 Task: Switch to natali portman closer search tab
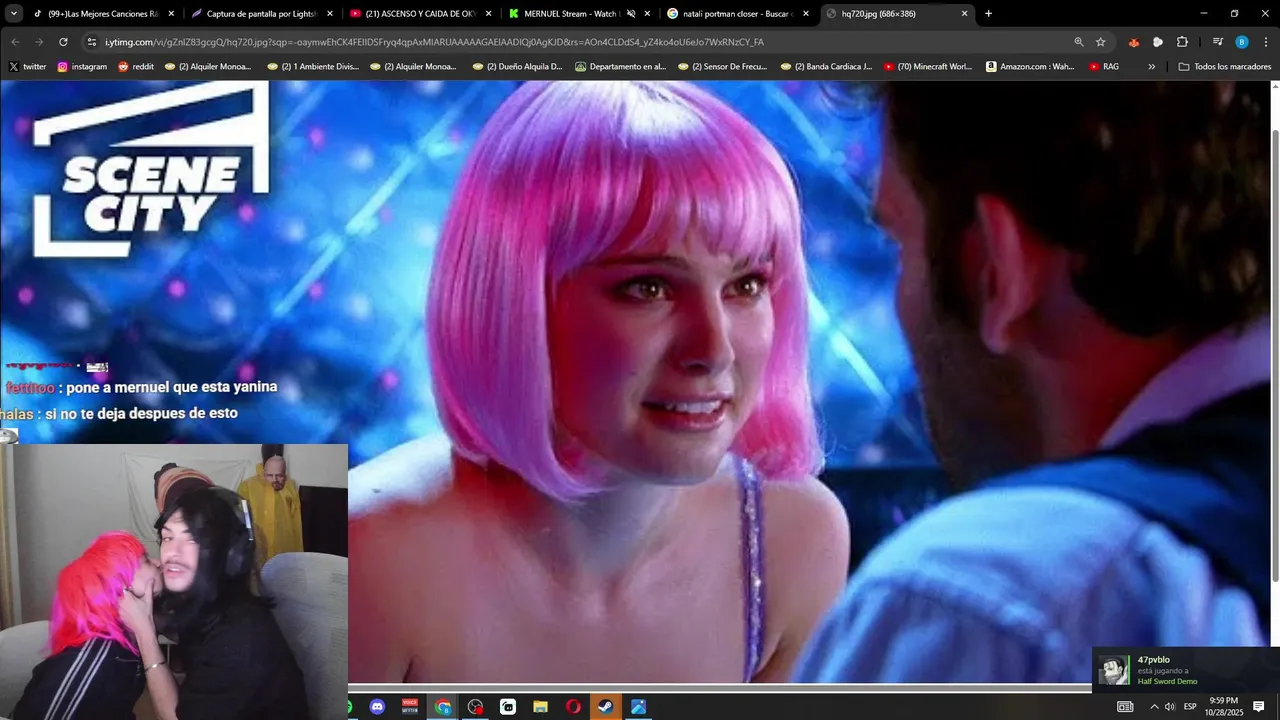738,14
